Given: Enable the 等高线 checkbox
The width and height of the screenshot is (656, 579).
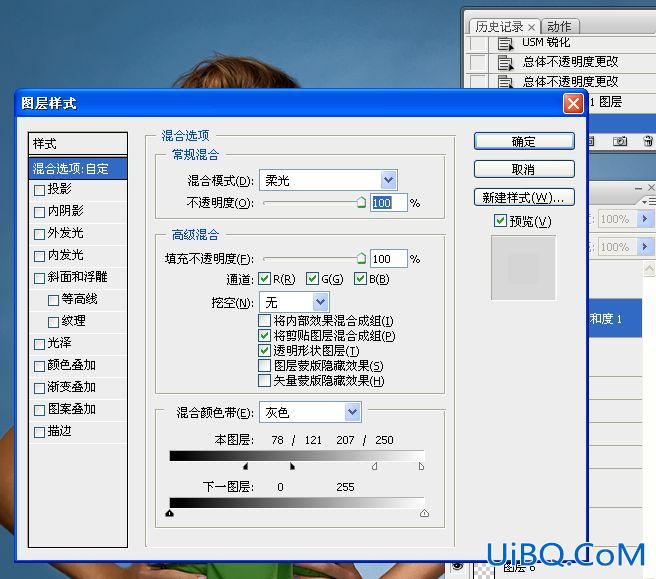Looking at the screenshot, I should pos(53,300).
